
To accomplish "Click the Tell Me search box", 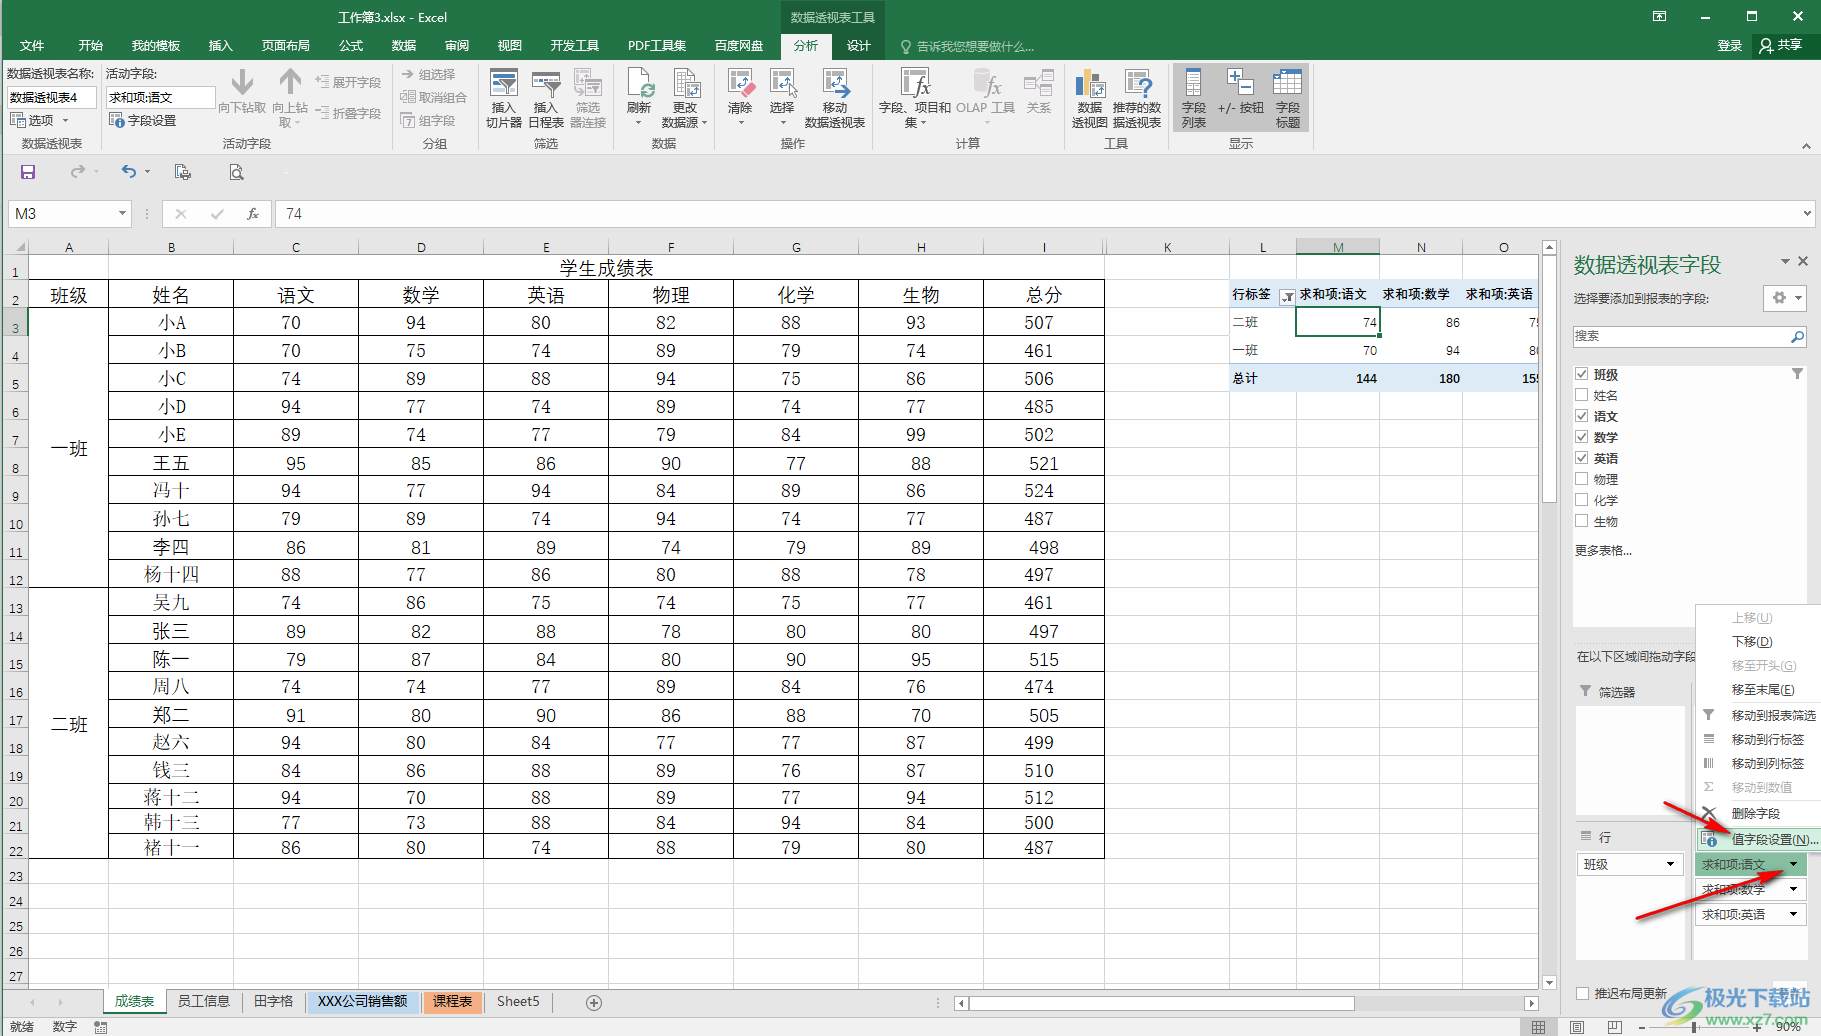I will pyautogui.click(x=967, y=46).
